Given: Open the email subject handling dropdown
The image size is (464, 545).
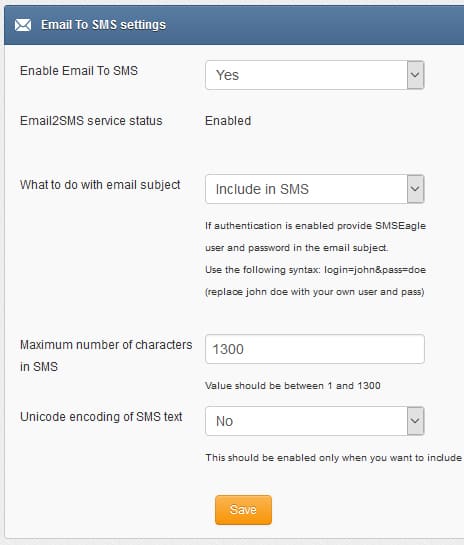Looking at the screenshot, I should [x=315, y=189].
